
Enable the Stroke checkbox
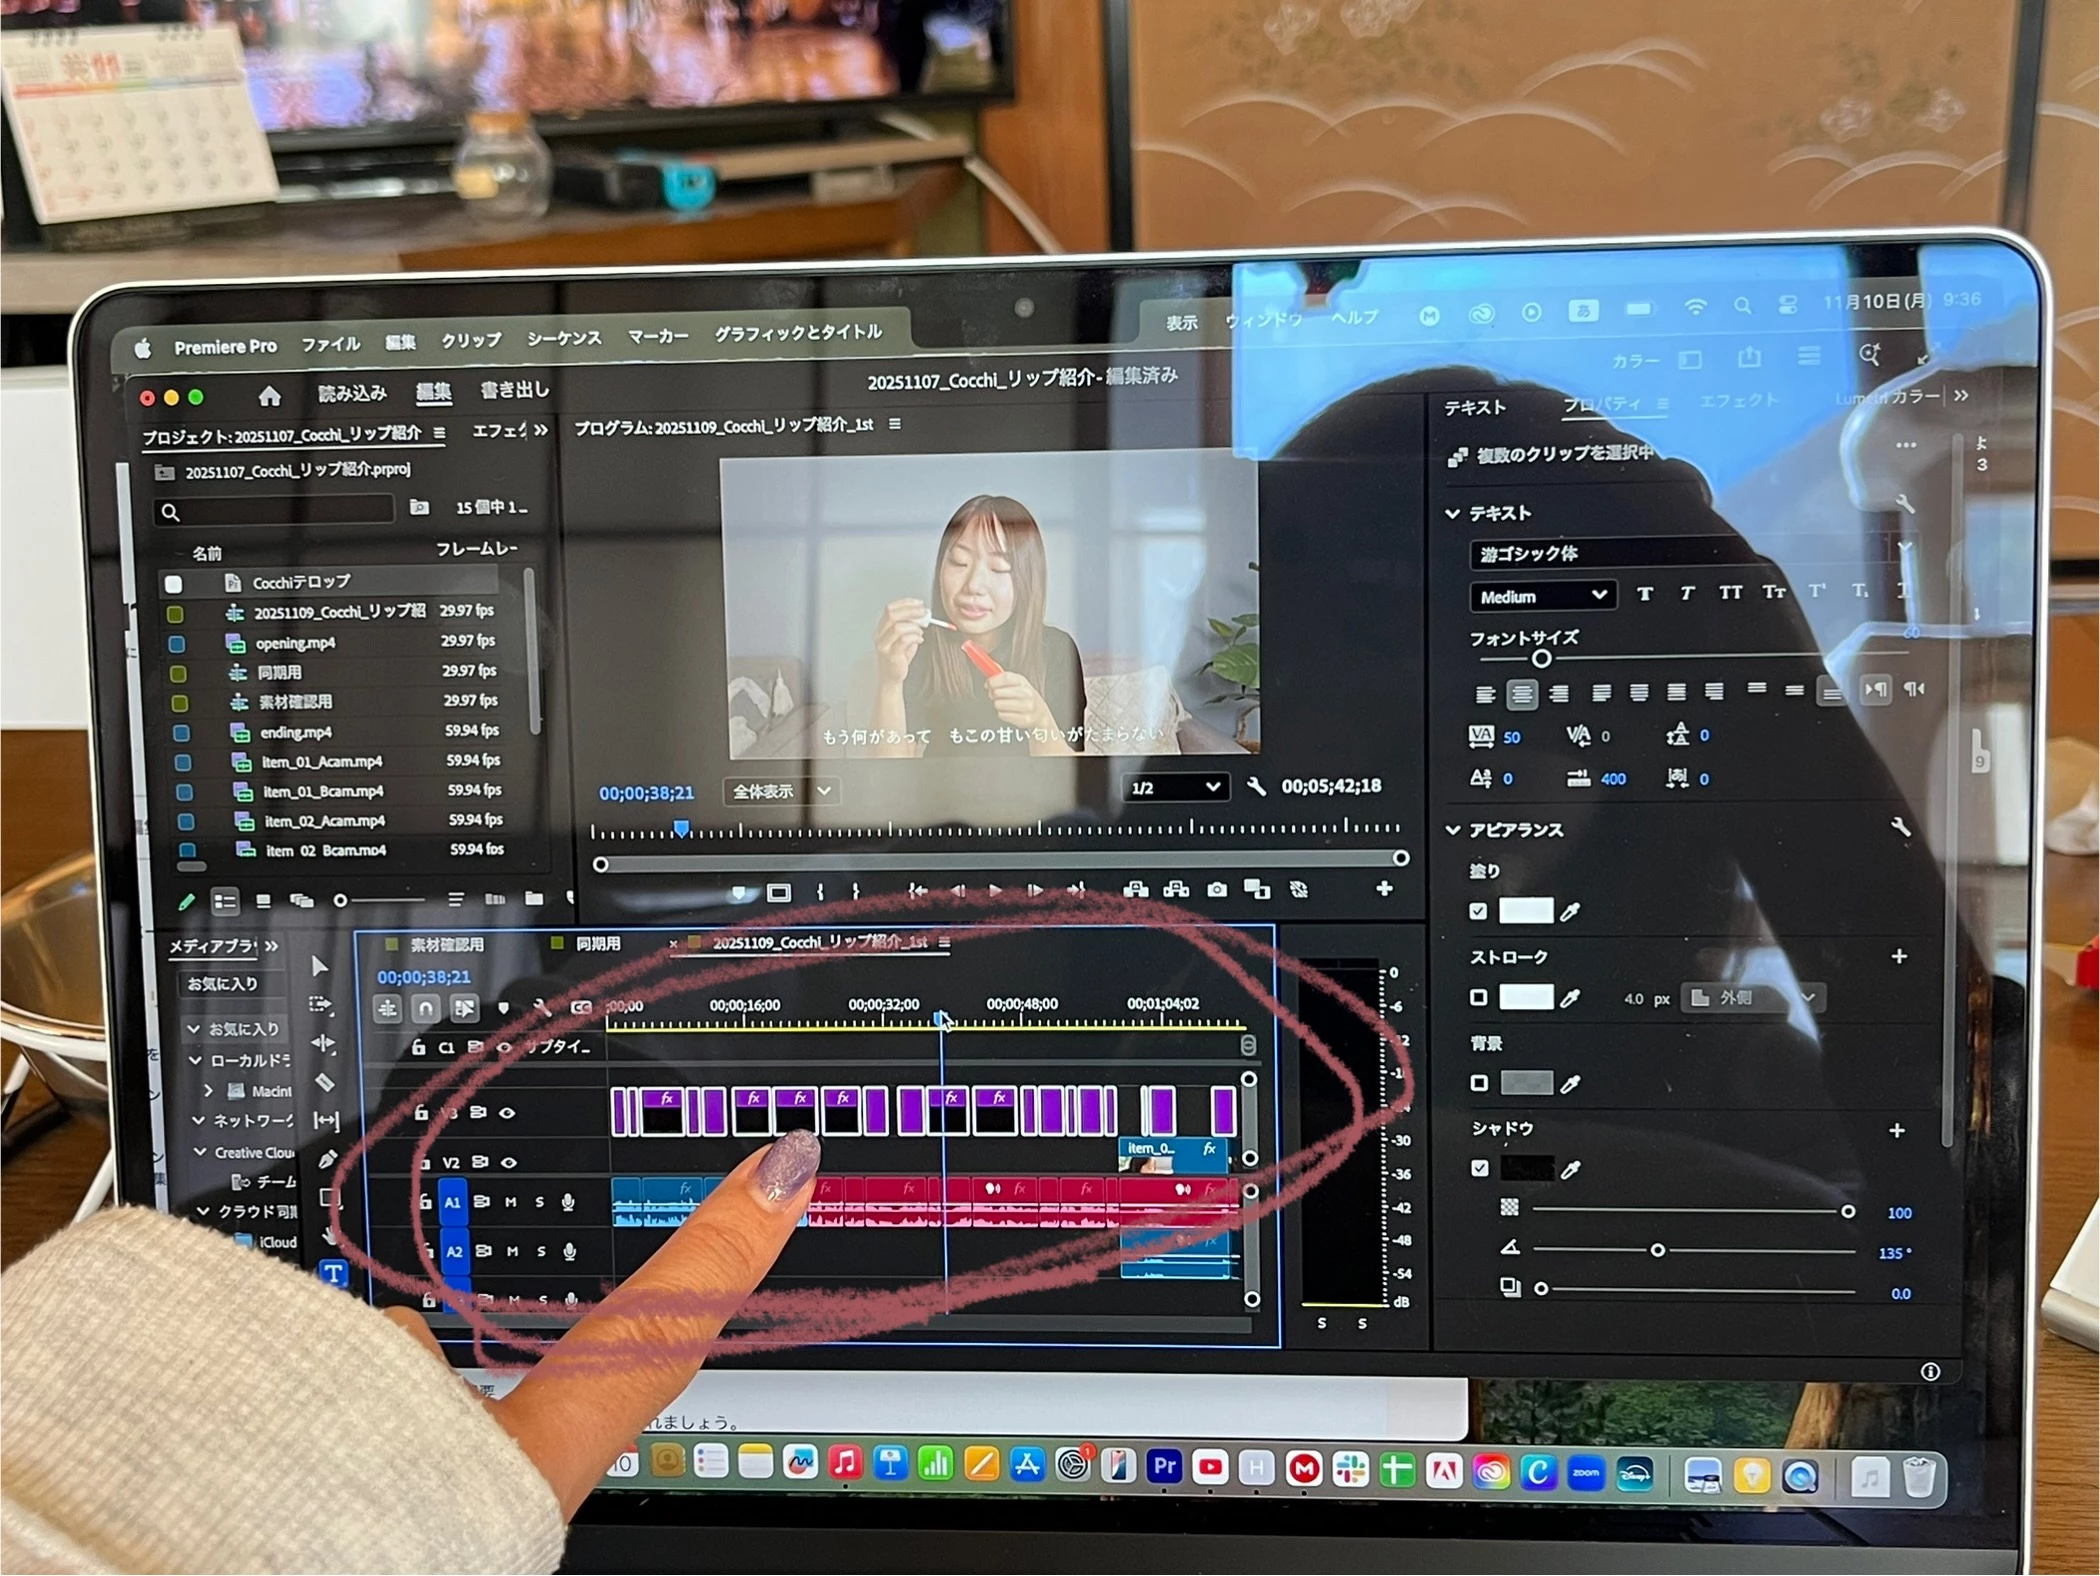point(1479,997)
